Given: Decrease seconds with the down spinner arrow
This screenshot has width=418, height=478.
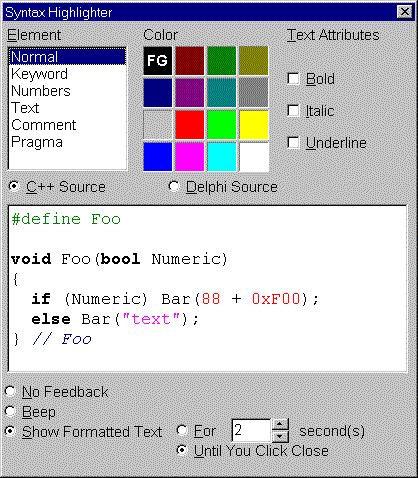Looking at the screenshot, I should click(280, 436).
